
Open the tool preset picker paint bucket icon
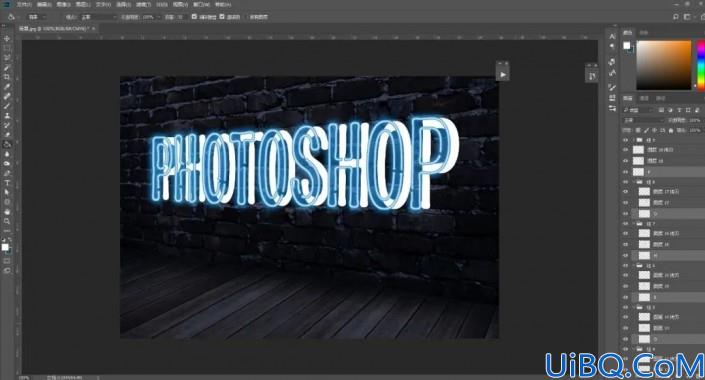11,17
